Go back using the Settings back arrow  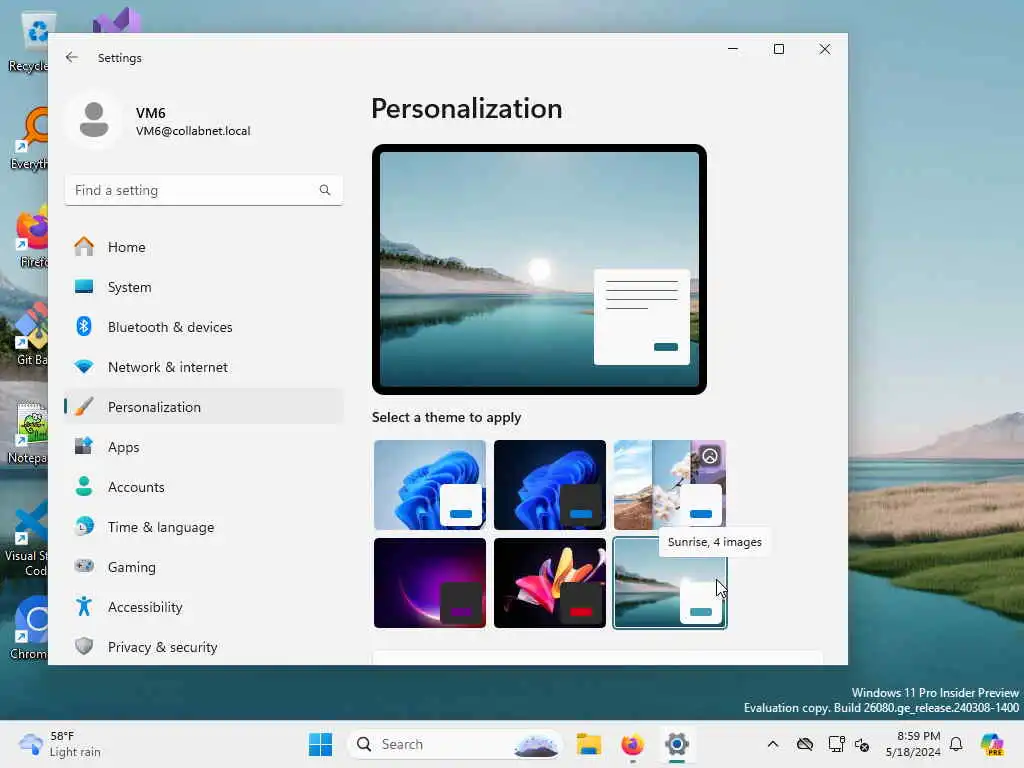(x=72, y=57)
